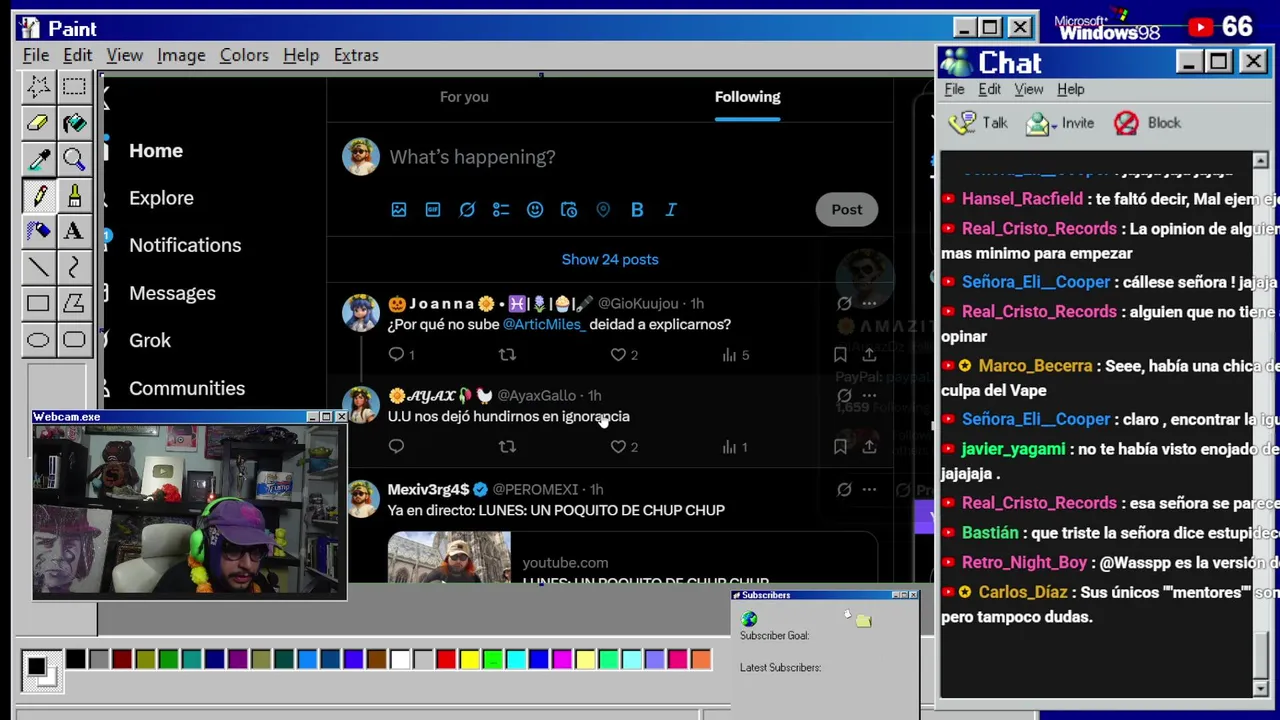Image resolution: width=1280 pixels, height=720 pixels.
Task: Choose the Rounded Rectangle tool
Action: pos(74,340)
